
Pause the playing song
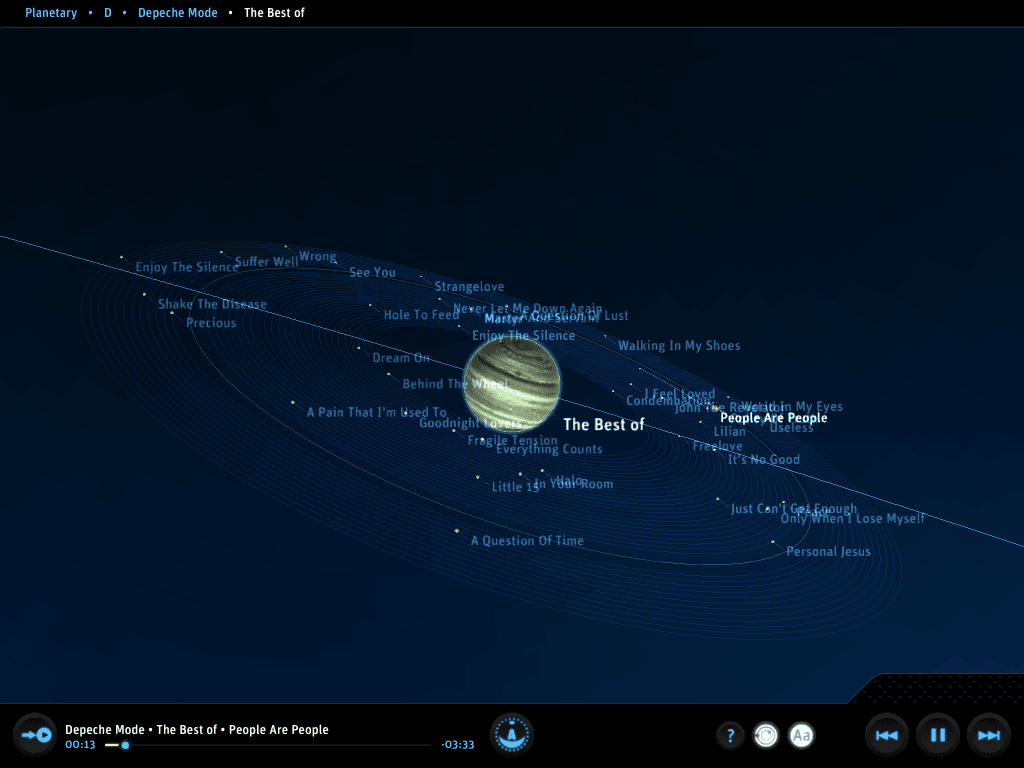point(938,736)
